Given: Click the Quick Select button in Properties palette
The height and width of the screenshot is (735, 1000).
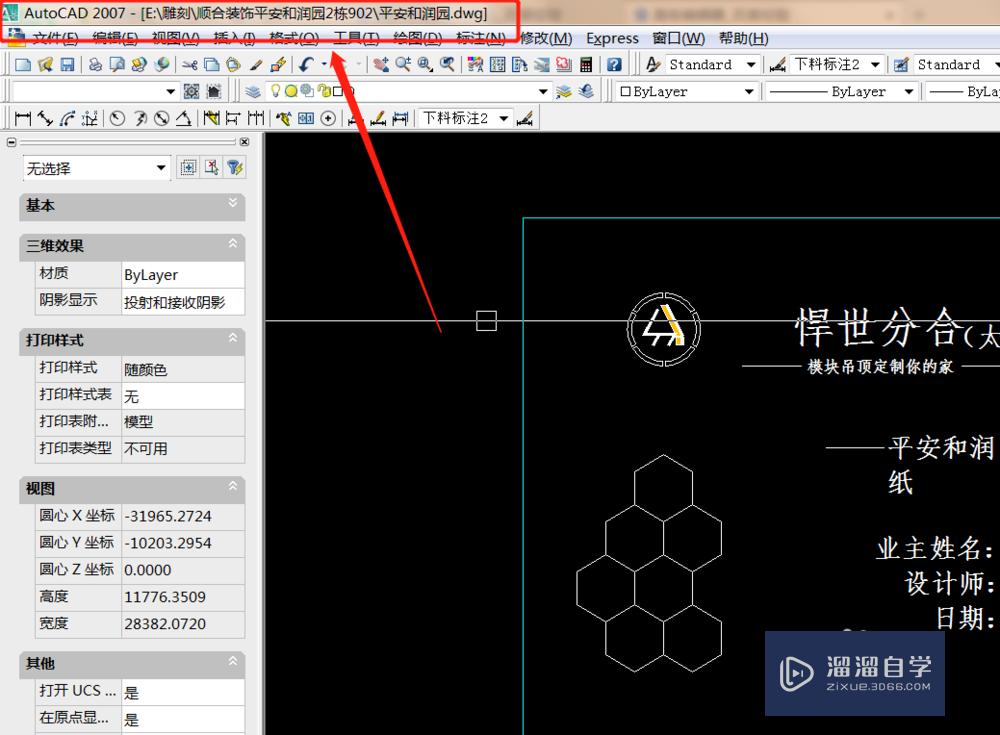Looking at the screenshot, I should tap(235, 166).
